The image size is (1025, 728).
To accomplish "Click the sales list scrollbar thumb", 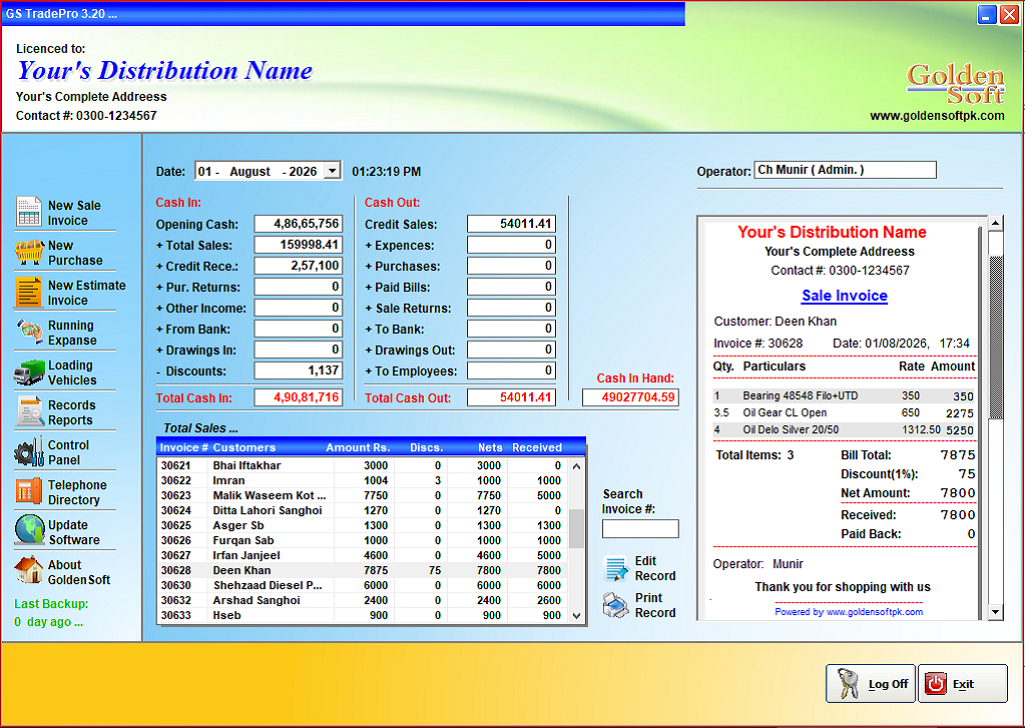I will point(576,529).
